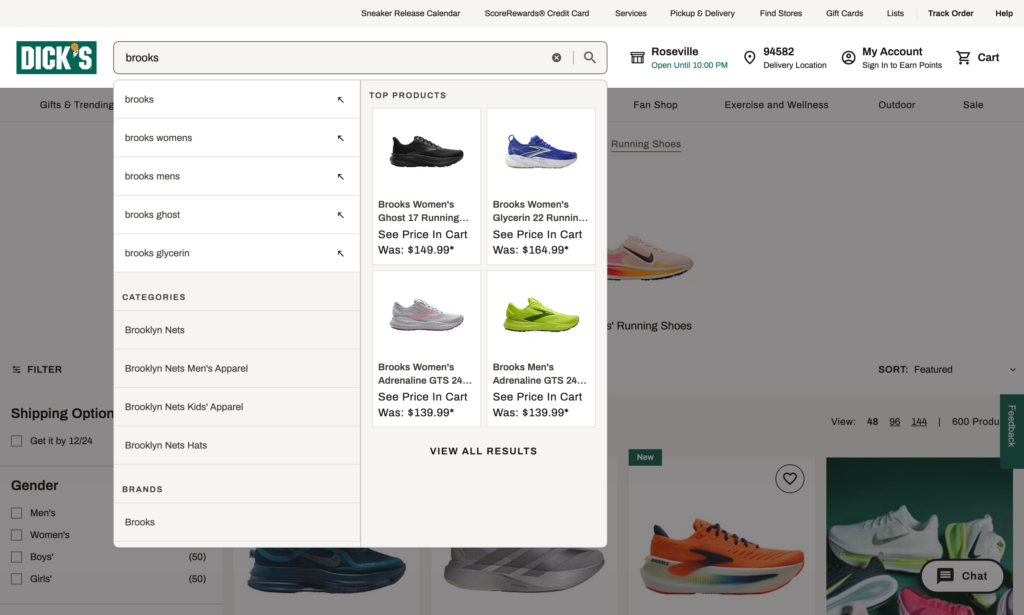Image resolution: width=1024 pixels, height=615 pixels.
Task: Click the Roseville store icon
Action: tap(637, 58)
